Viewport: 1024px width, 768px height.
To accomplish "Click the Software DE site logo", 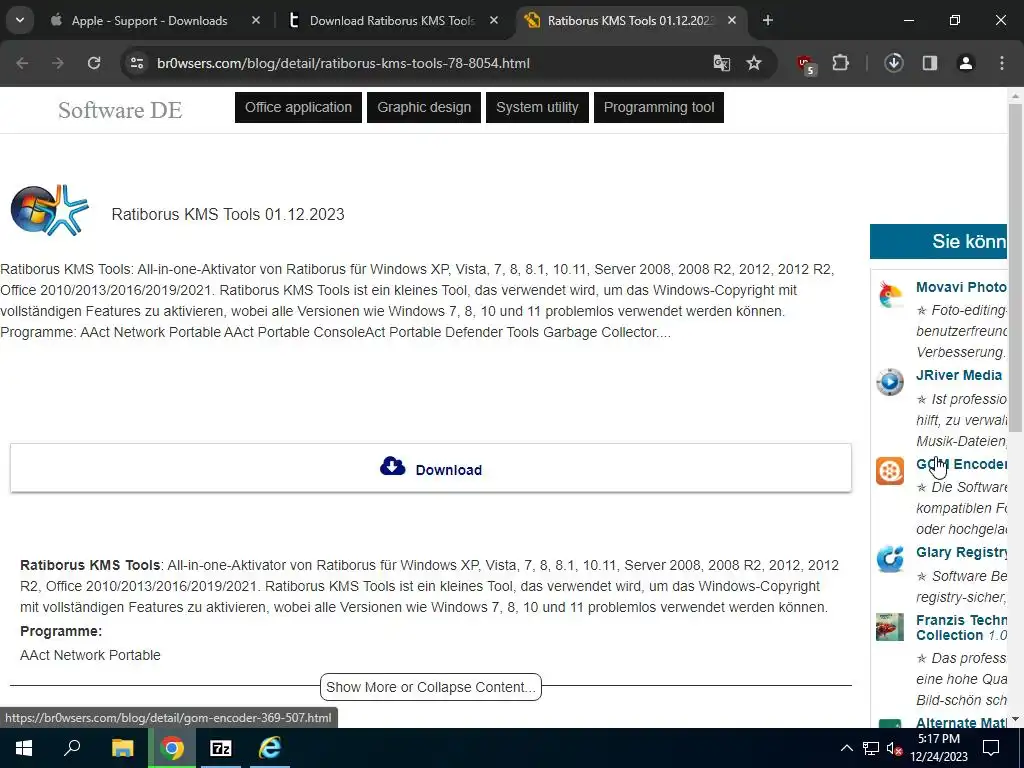I will [120, 110].
